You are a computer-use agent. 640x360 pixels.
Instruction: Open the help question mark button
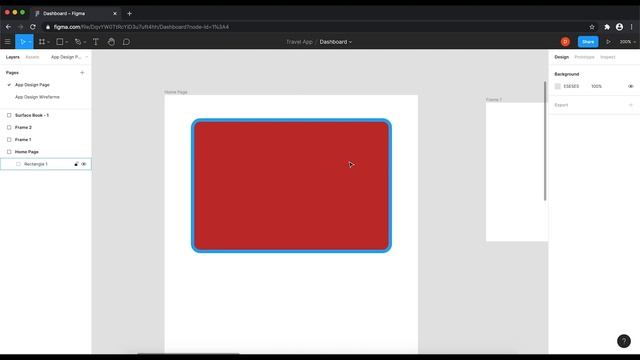[x=624, y=341]
